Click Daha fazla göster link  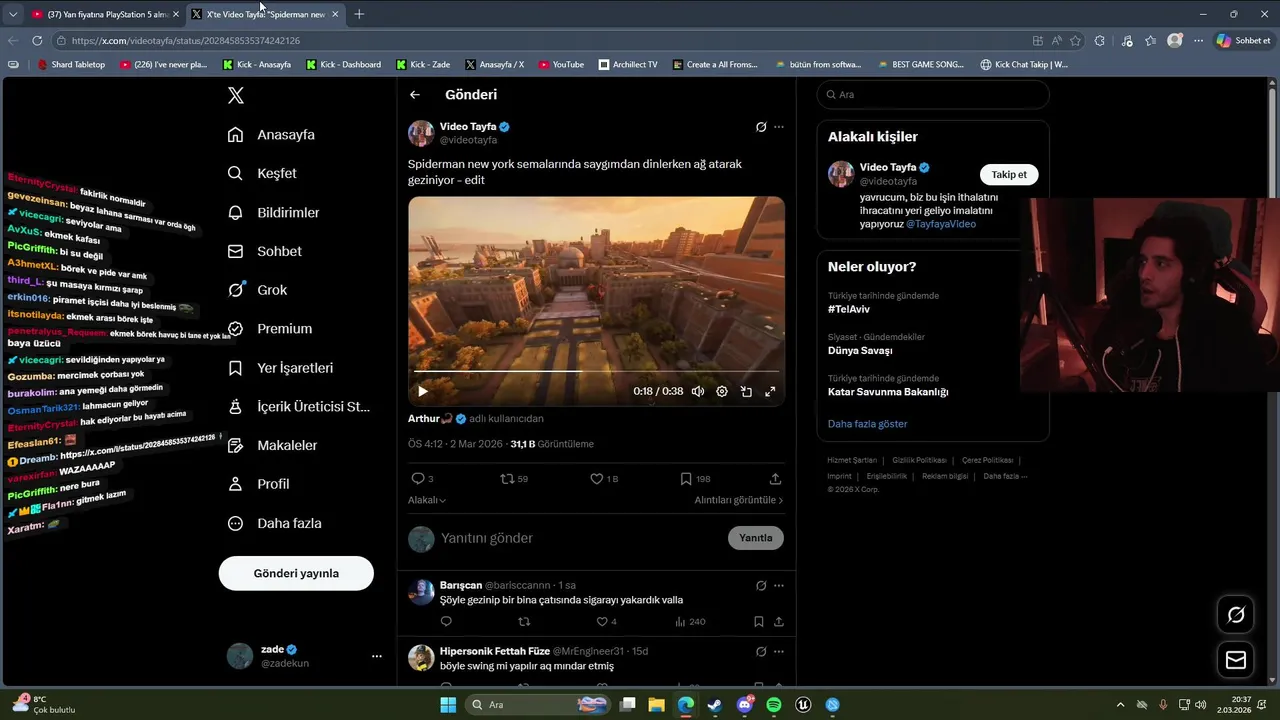(868, 424)
